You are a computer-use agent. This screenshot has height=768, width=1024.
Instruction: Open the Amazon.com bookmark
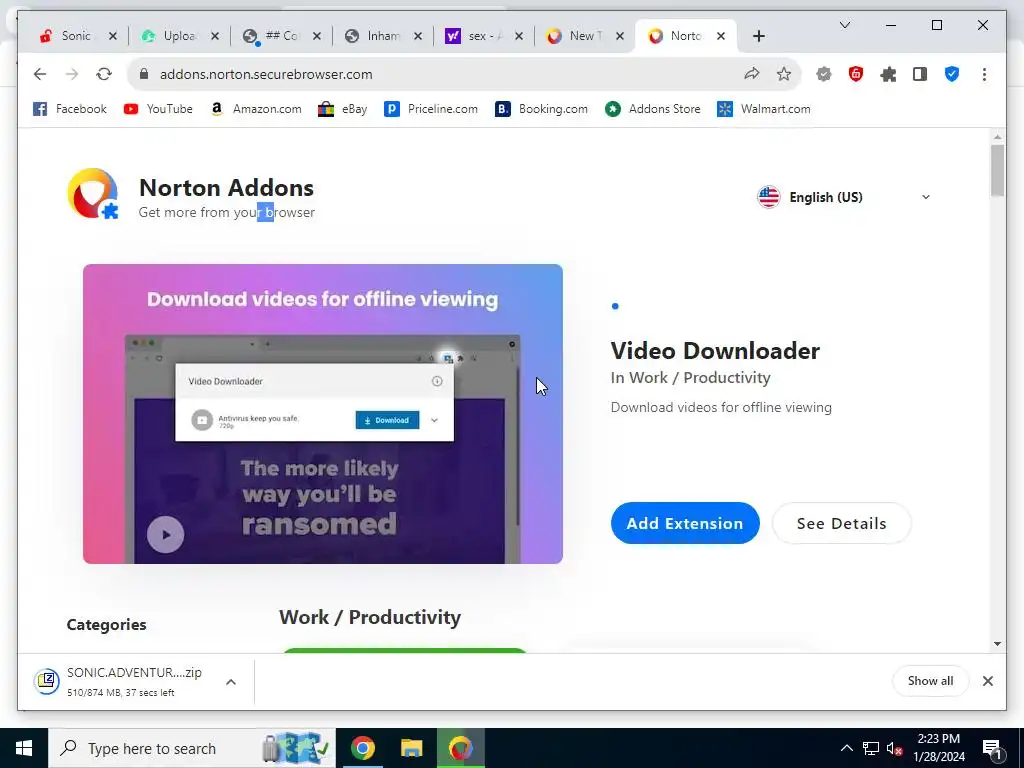(256, 109)
